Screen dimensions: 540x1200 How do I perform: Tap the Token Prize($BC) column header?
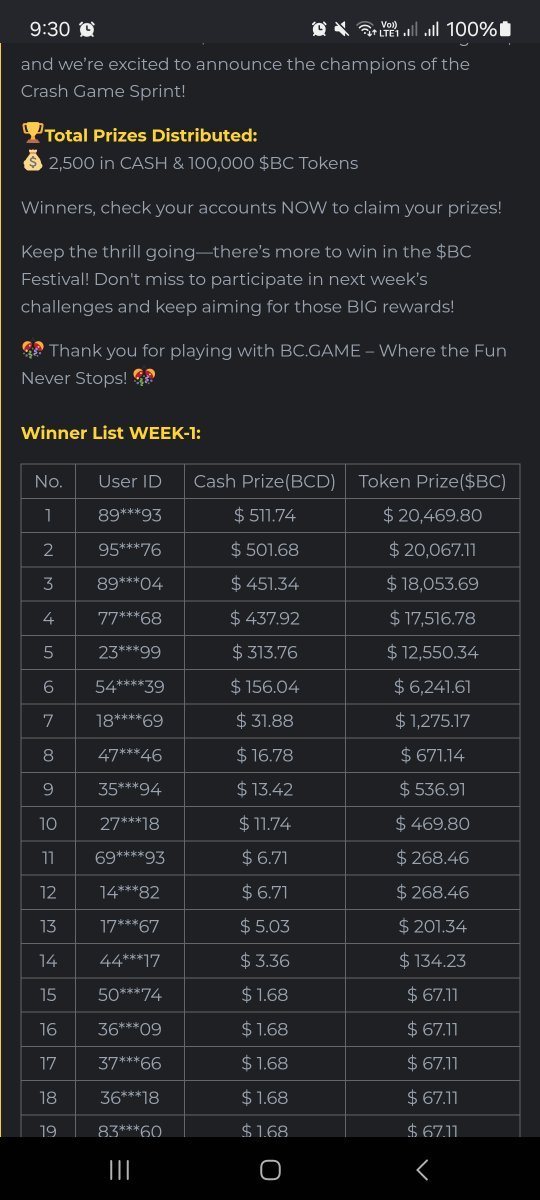click(432, 481)
